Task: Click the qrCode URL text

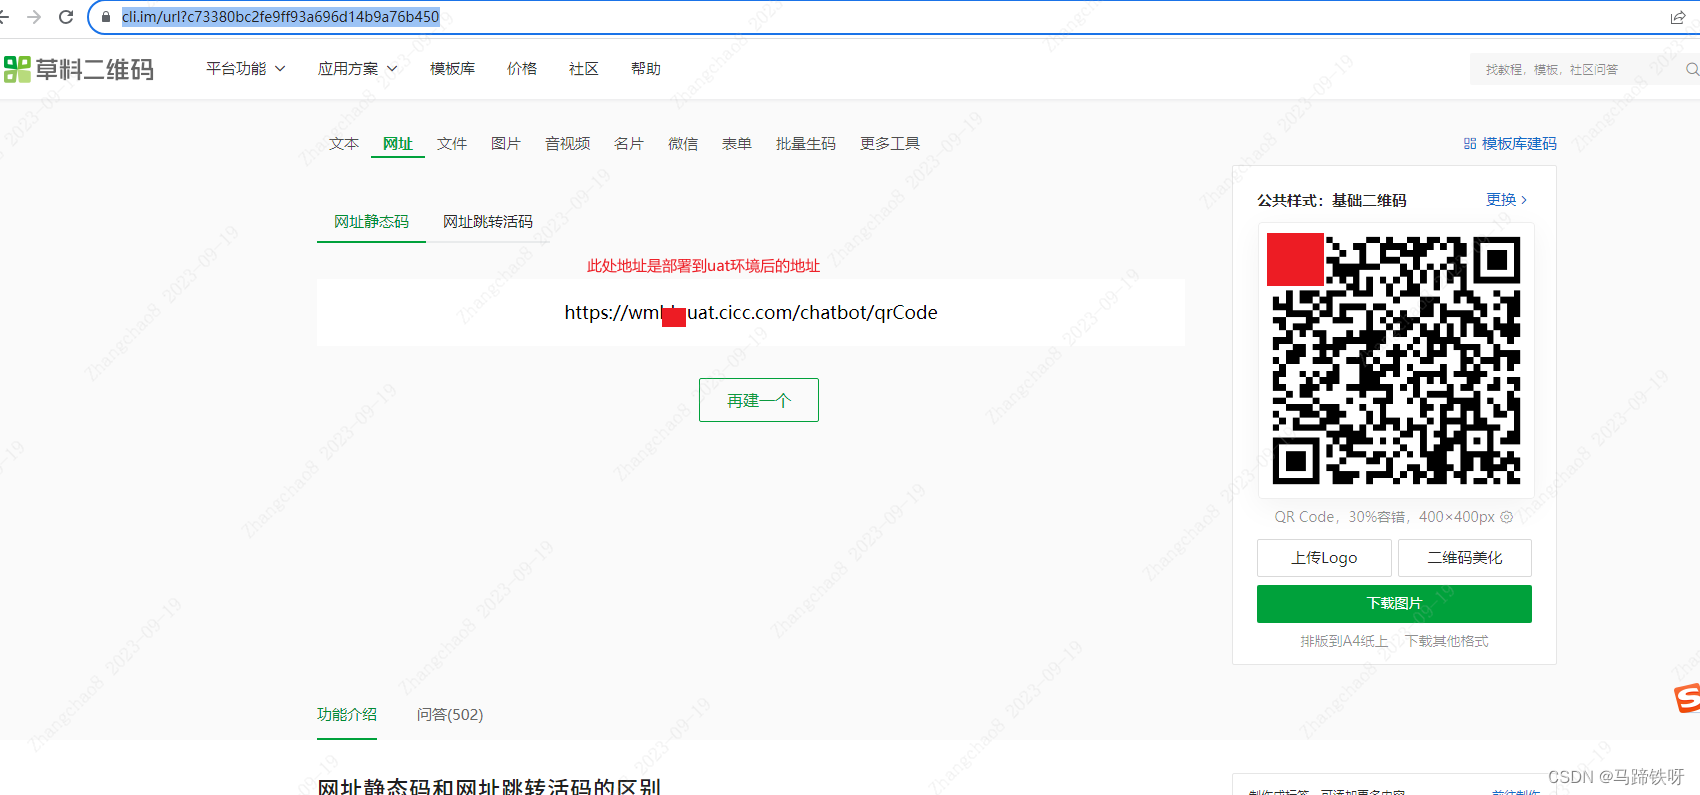Action: [x=751, y=313]
